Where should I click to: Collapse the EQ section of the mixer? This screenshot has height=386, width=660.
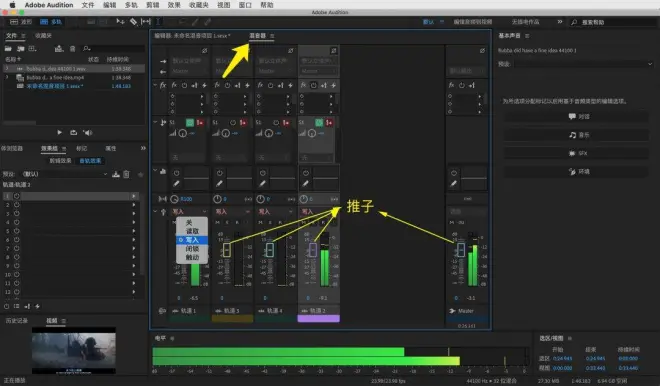[155, 170]
